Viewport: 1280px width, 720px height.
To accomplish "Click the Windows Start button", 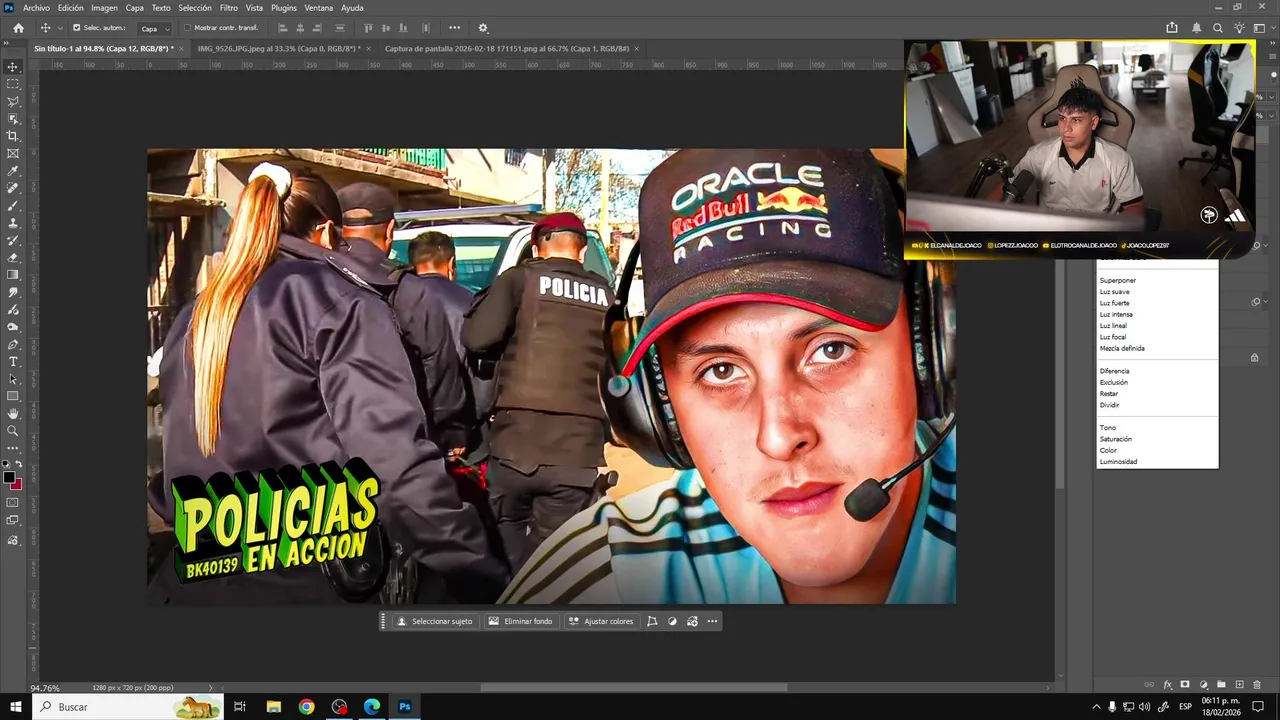I will click(x=16, y=707).
